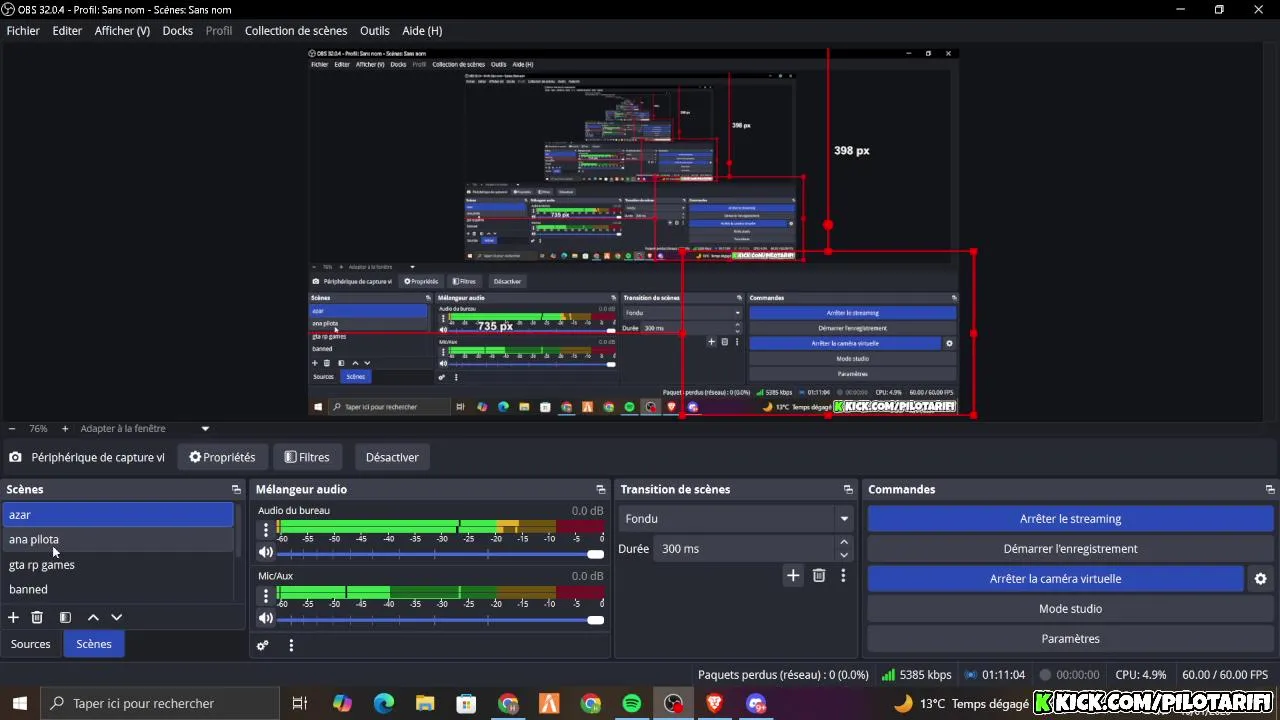Click the Désactiver button
The image size is (1280, 720).
point(392,457)
